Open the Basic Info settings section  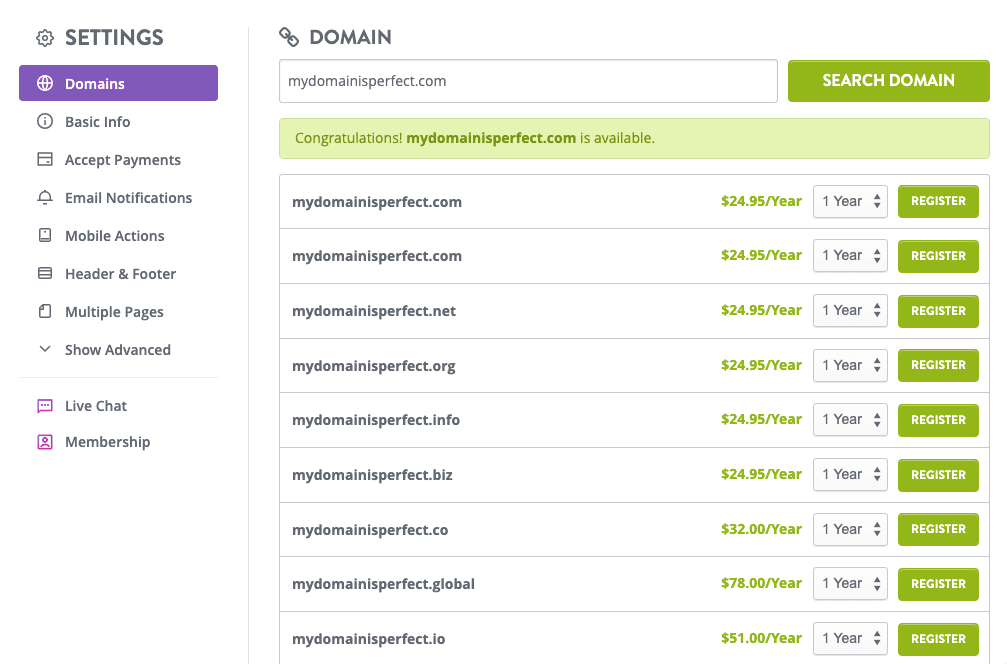[x=98, y=122]
